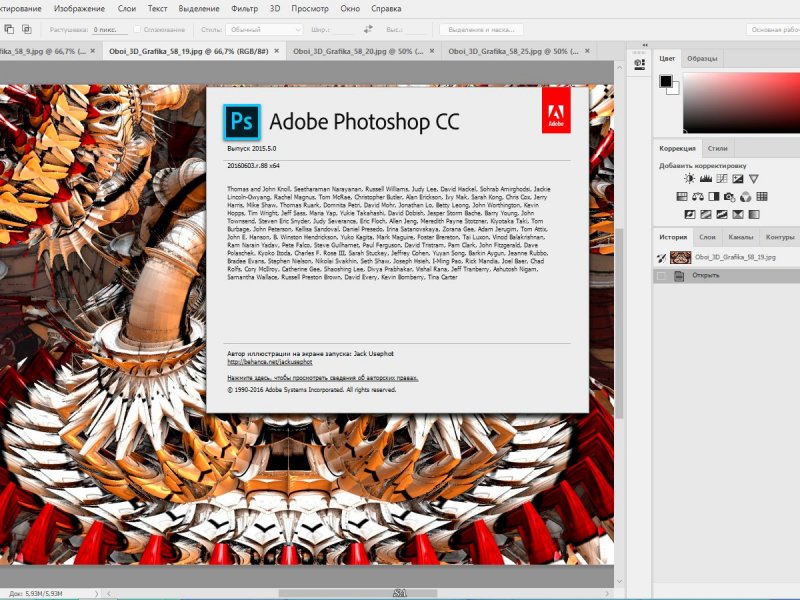Open the behance.net/jackusephot link

[269, 362]
